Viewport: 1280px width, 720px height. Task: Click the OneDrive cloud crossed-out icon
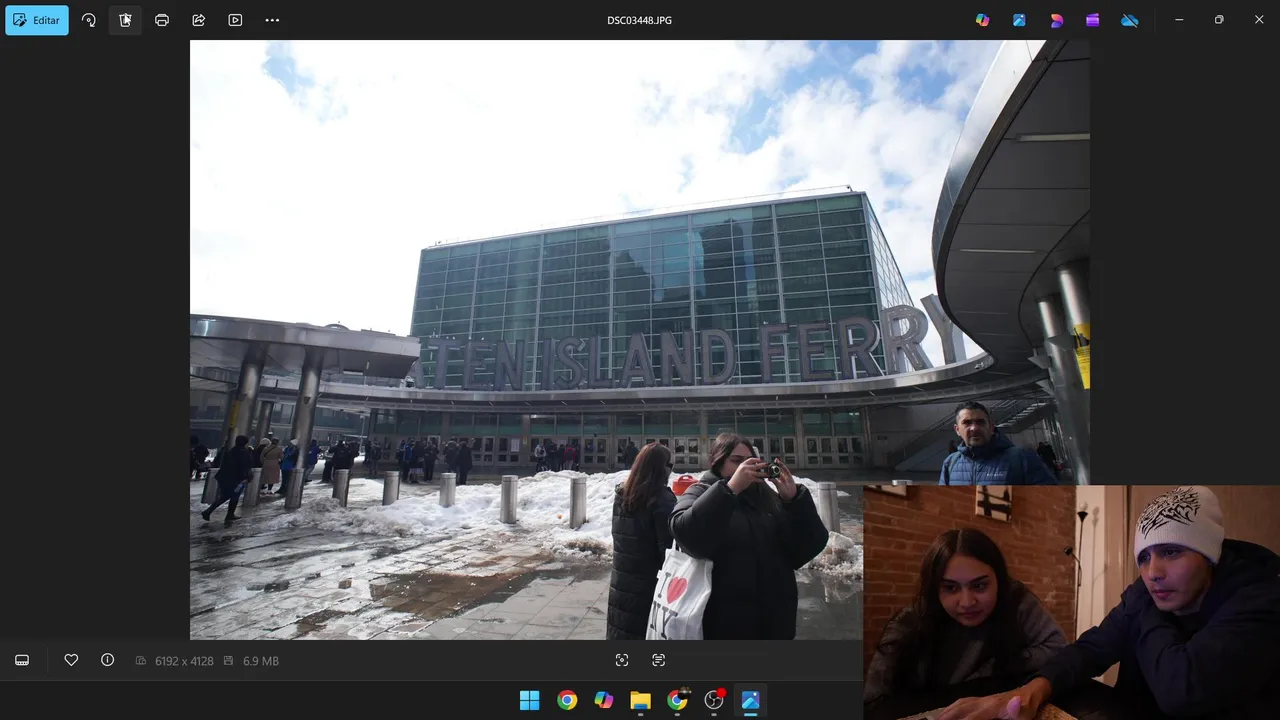[x=1130, y=20]
